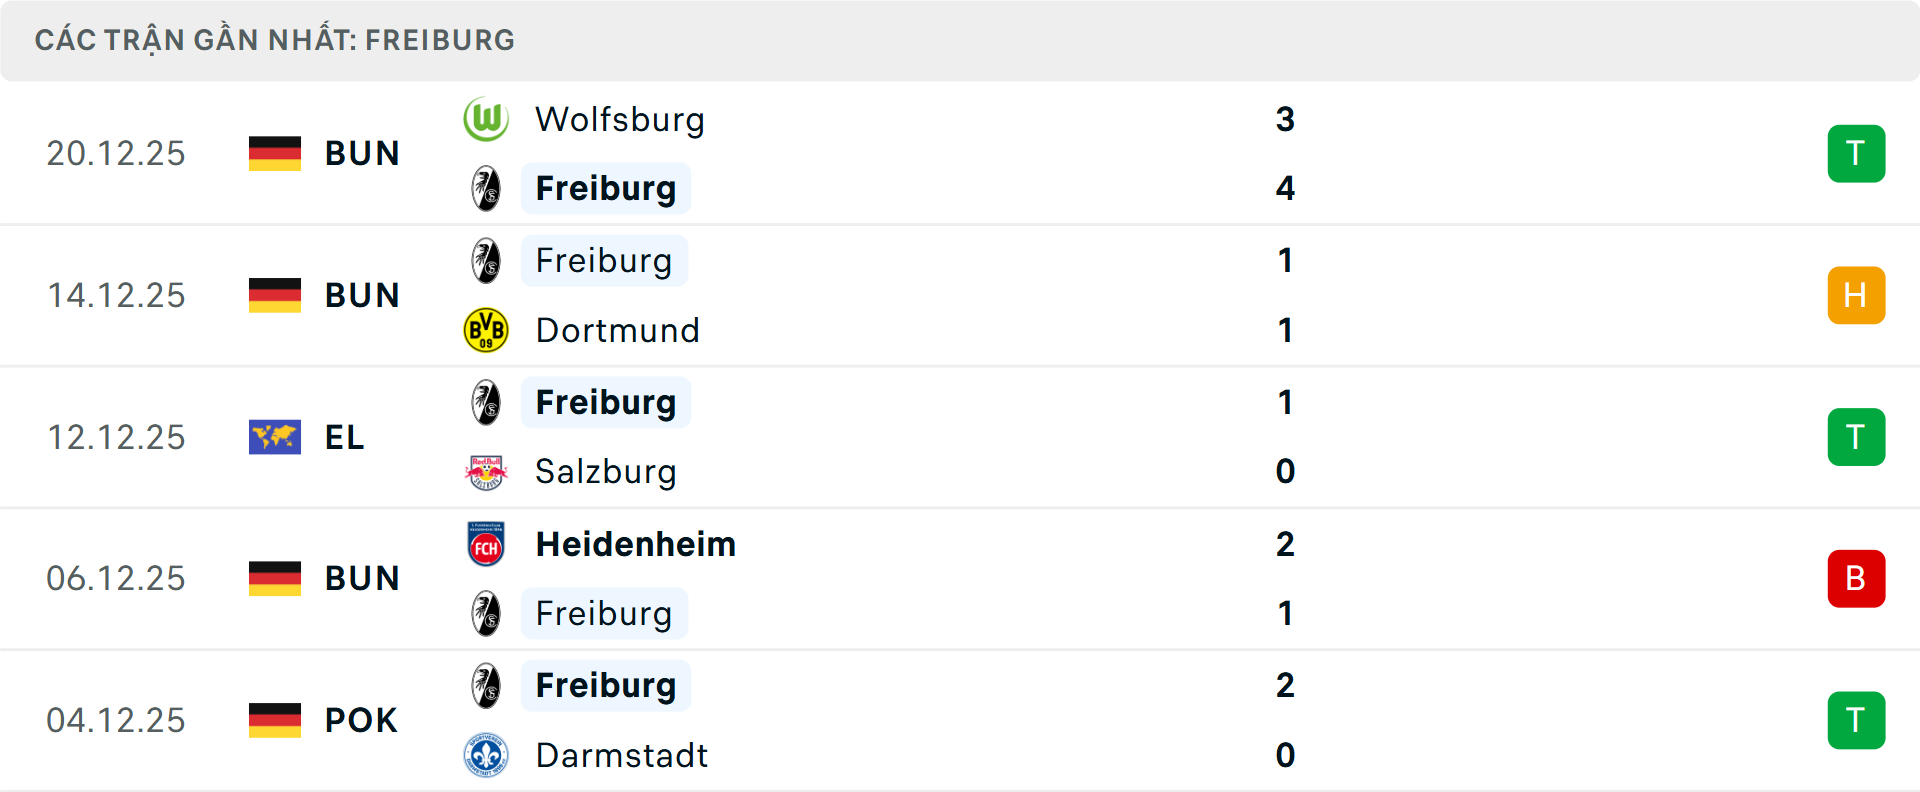Expand the Freiburg vs Salzburg match row

(x=960, y=437)
